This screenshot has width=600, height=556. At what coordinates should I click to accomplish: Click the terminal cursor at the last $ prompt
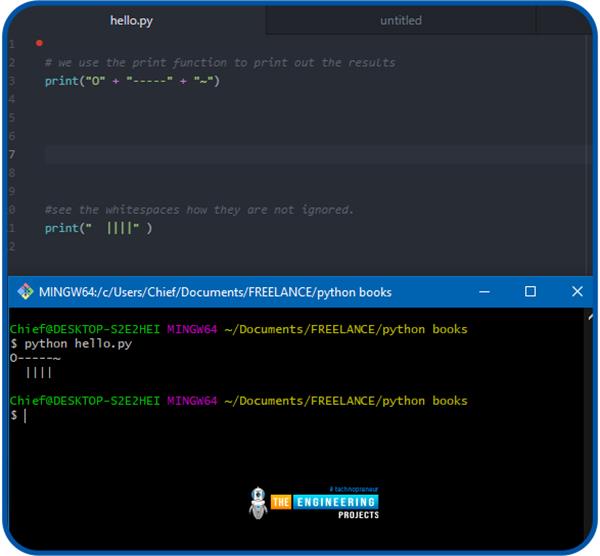[x=25, y=415]
